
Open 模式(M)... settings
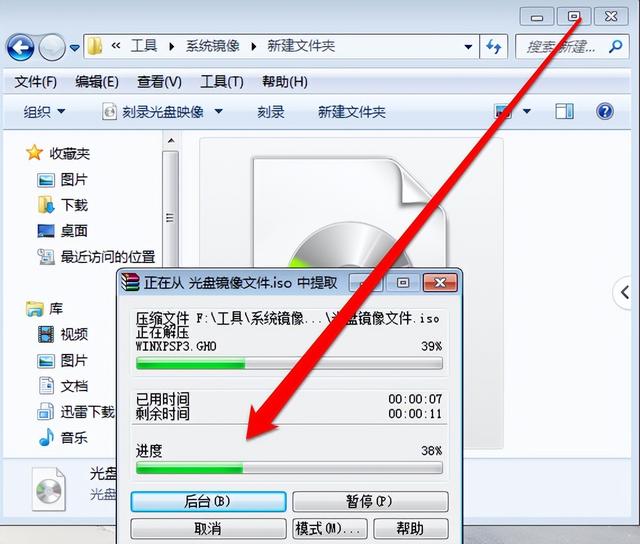[x=330, y=529]
